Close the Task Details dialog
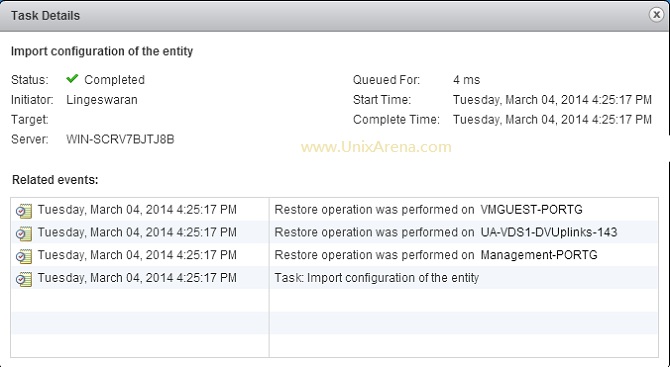Screen dimensions: 670x367 (656, 15)
